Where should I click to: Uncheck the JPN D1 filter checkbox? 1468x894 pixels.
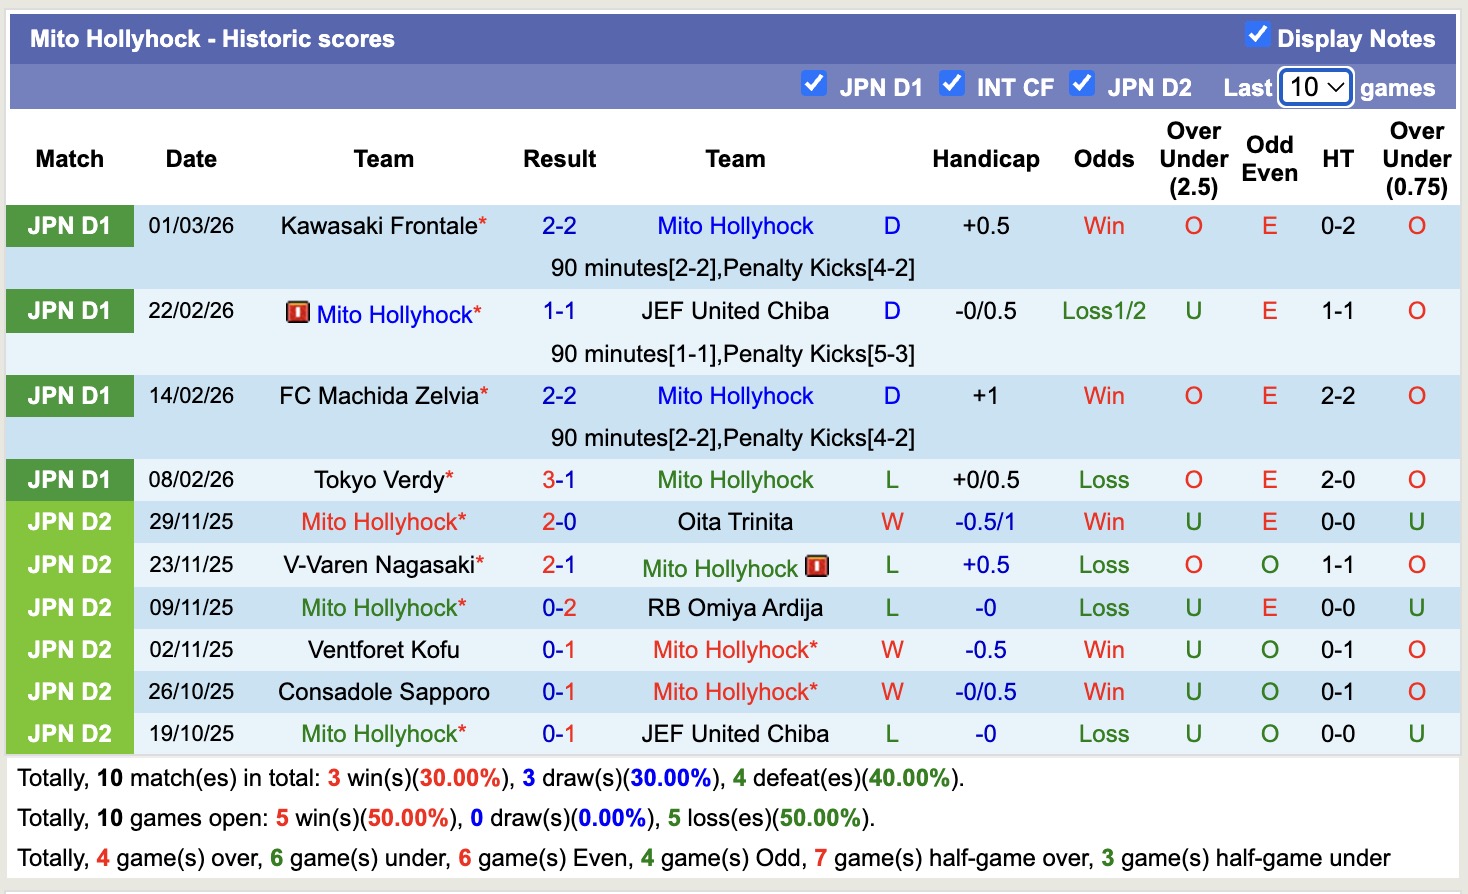814,85
